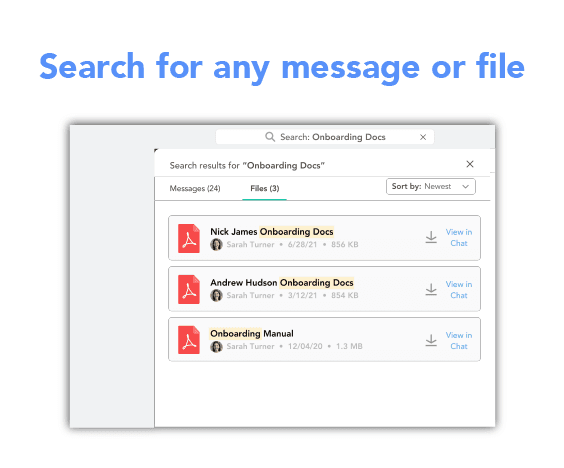This screenshot has width=564, height=468.
Task: Download the Onboarding Manual file
Action: click(x=431, y=340)
